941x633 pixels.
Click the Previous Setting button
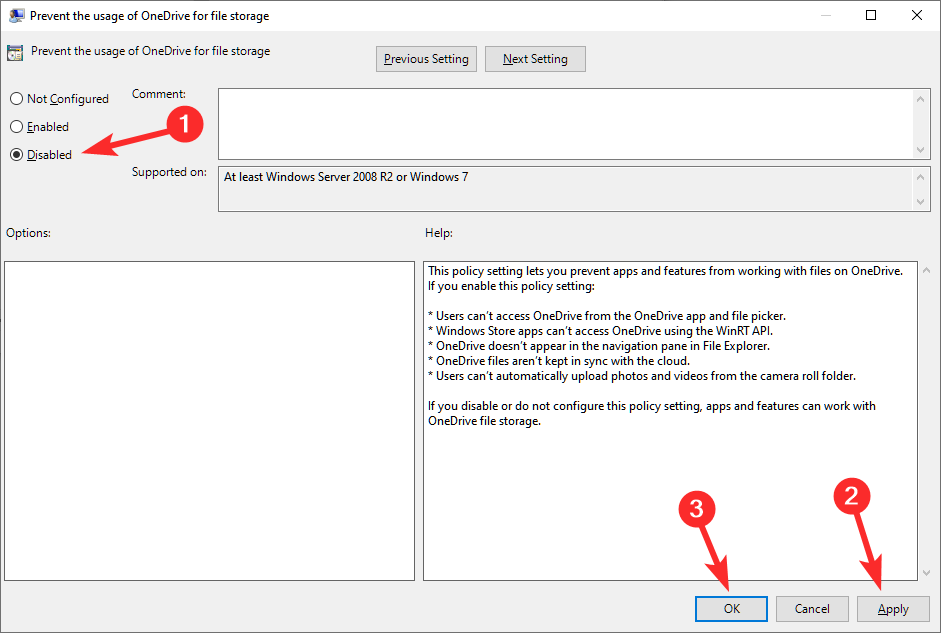point(426,58)
